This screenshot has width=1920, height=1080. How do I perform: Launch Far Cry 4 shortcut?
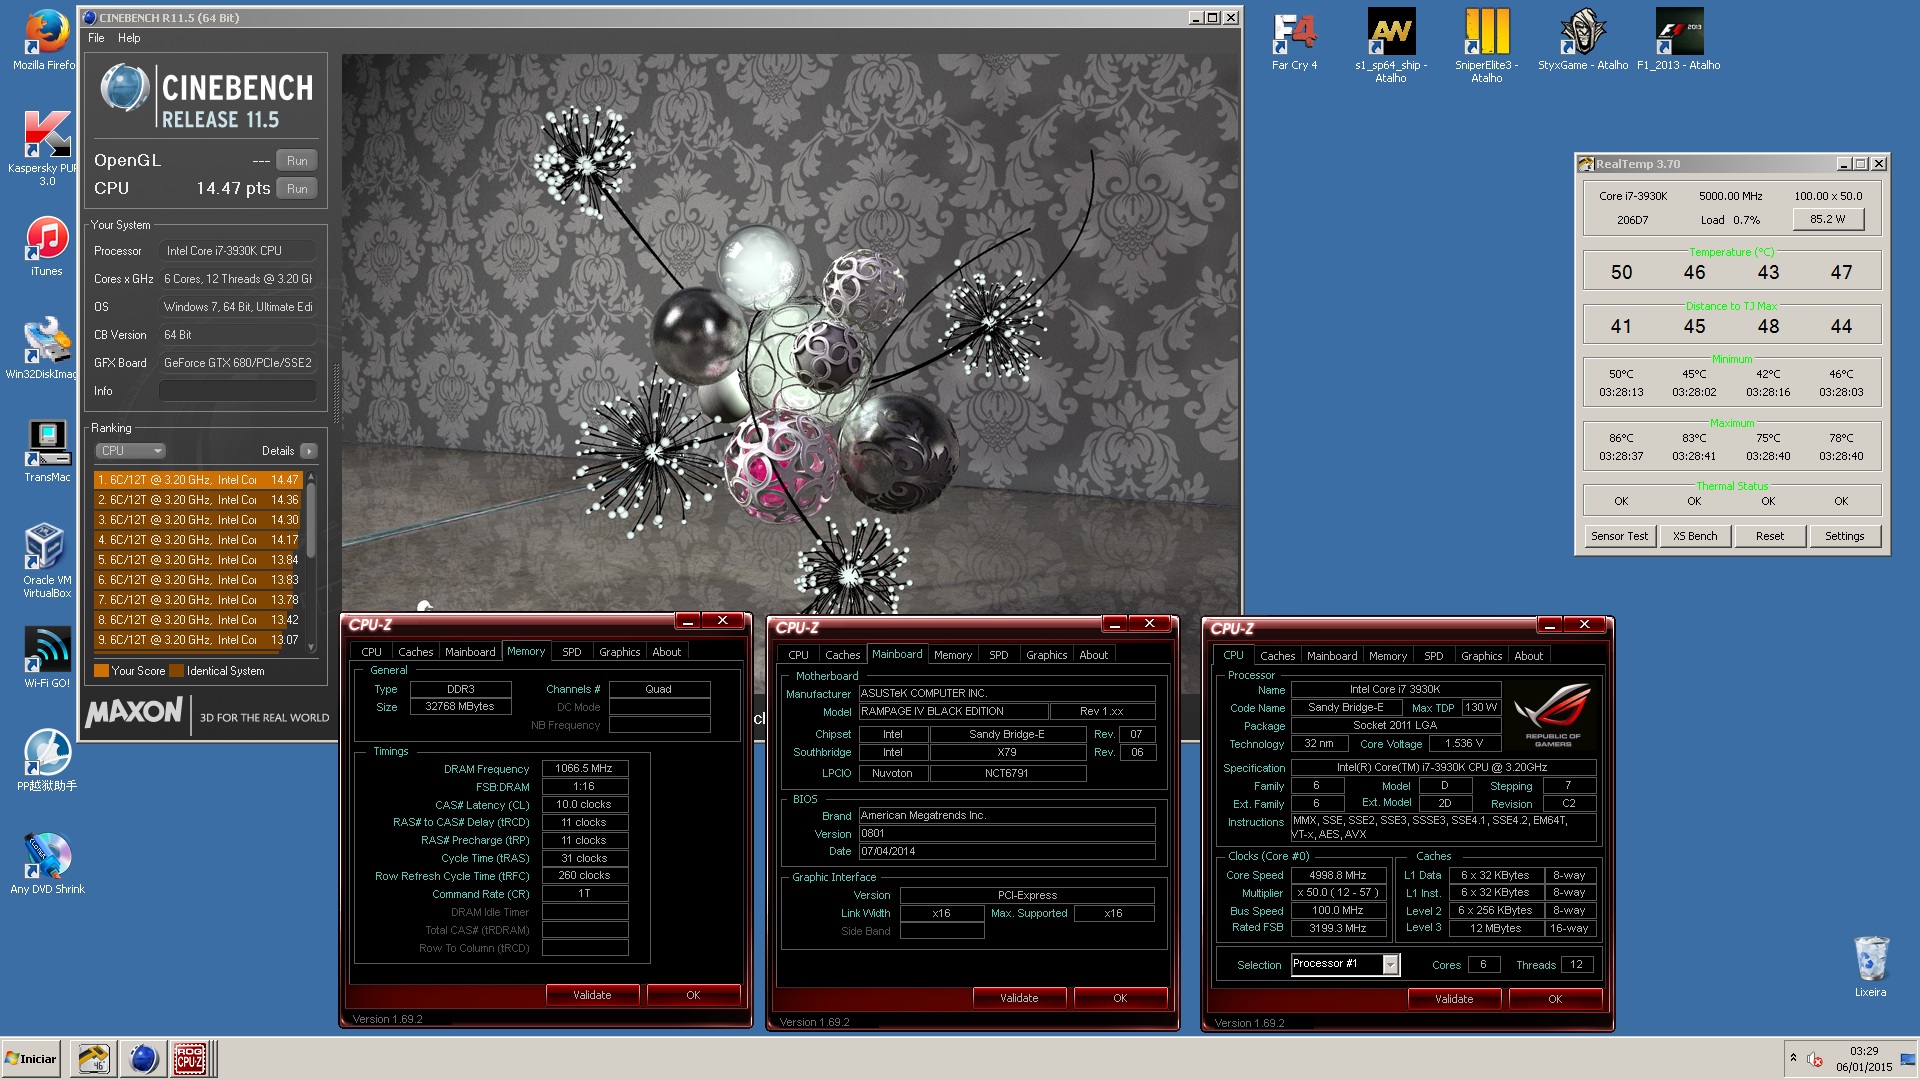click(1294, 40)
